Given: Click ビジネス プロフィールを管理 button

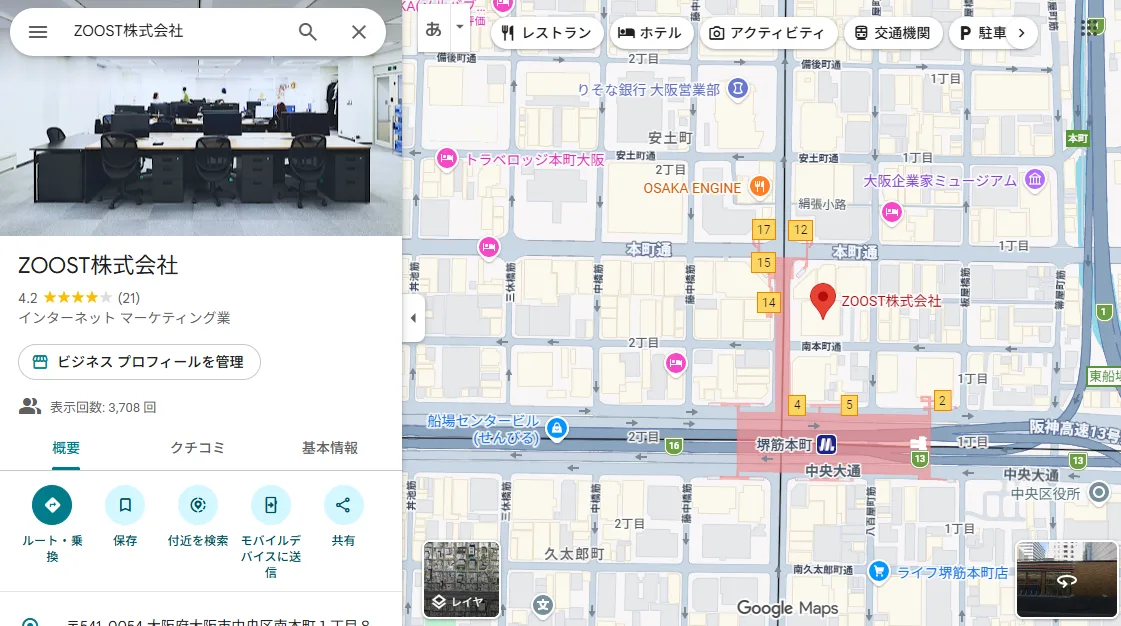Looking at the screenshot, I should [x=139, y=362].
